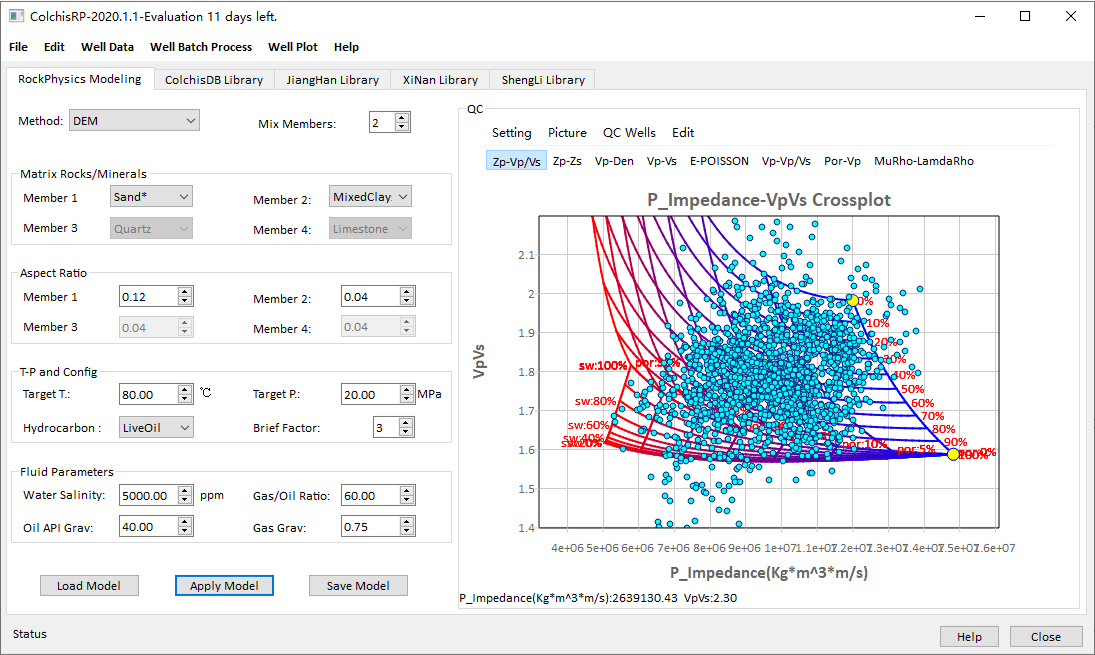Click the Load Model button
This screenshot has width=1095, height=655.
[89, 586]
